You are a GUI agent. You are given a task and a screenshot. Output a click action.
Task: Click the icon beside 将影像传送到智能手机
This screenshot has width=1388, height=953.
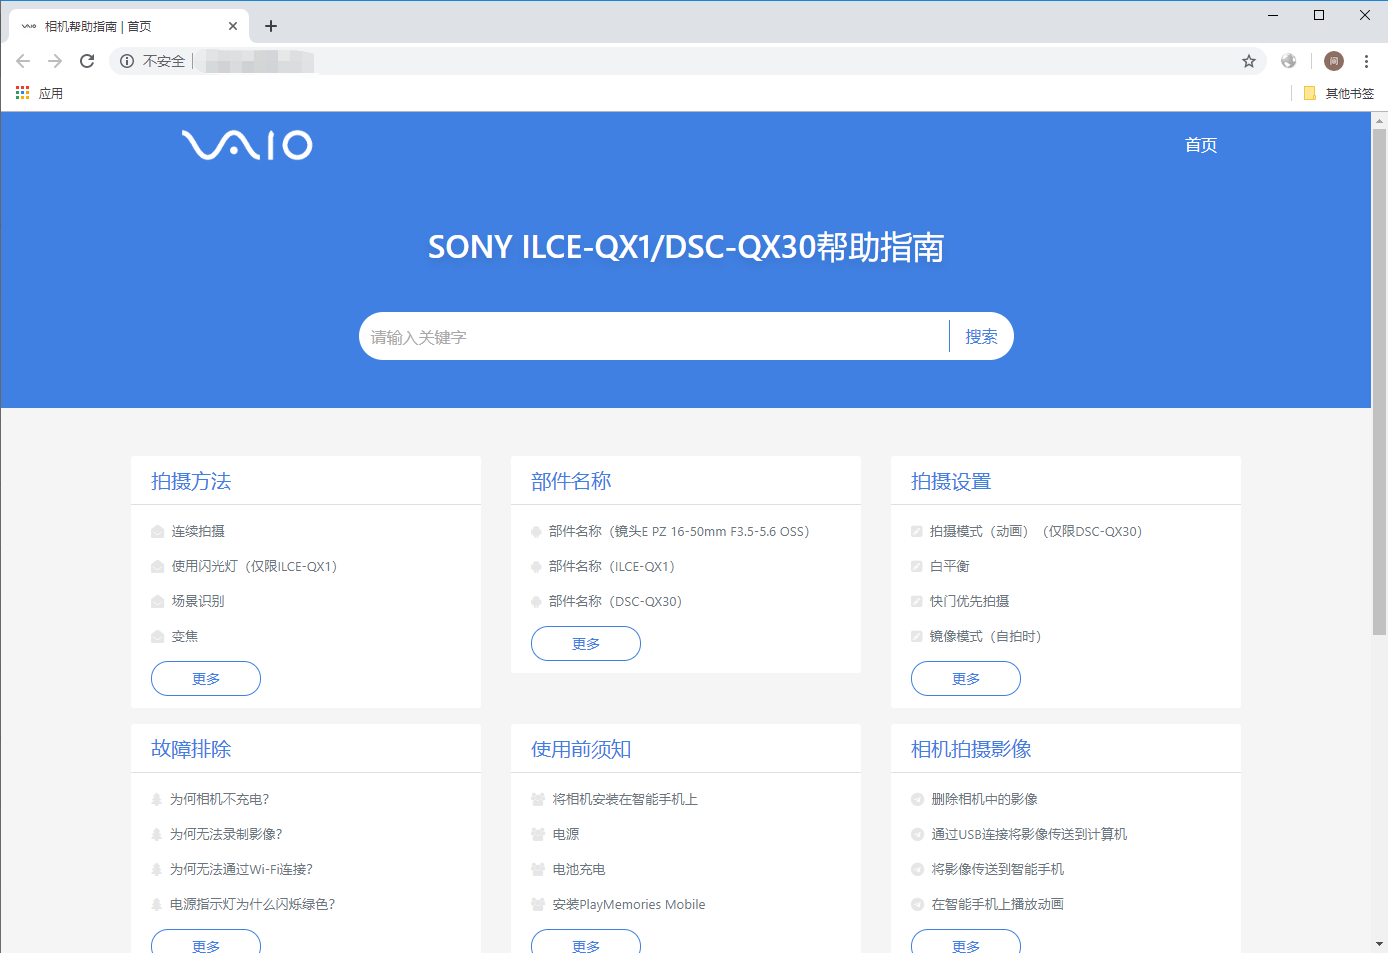click(x=917, y=870)
